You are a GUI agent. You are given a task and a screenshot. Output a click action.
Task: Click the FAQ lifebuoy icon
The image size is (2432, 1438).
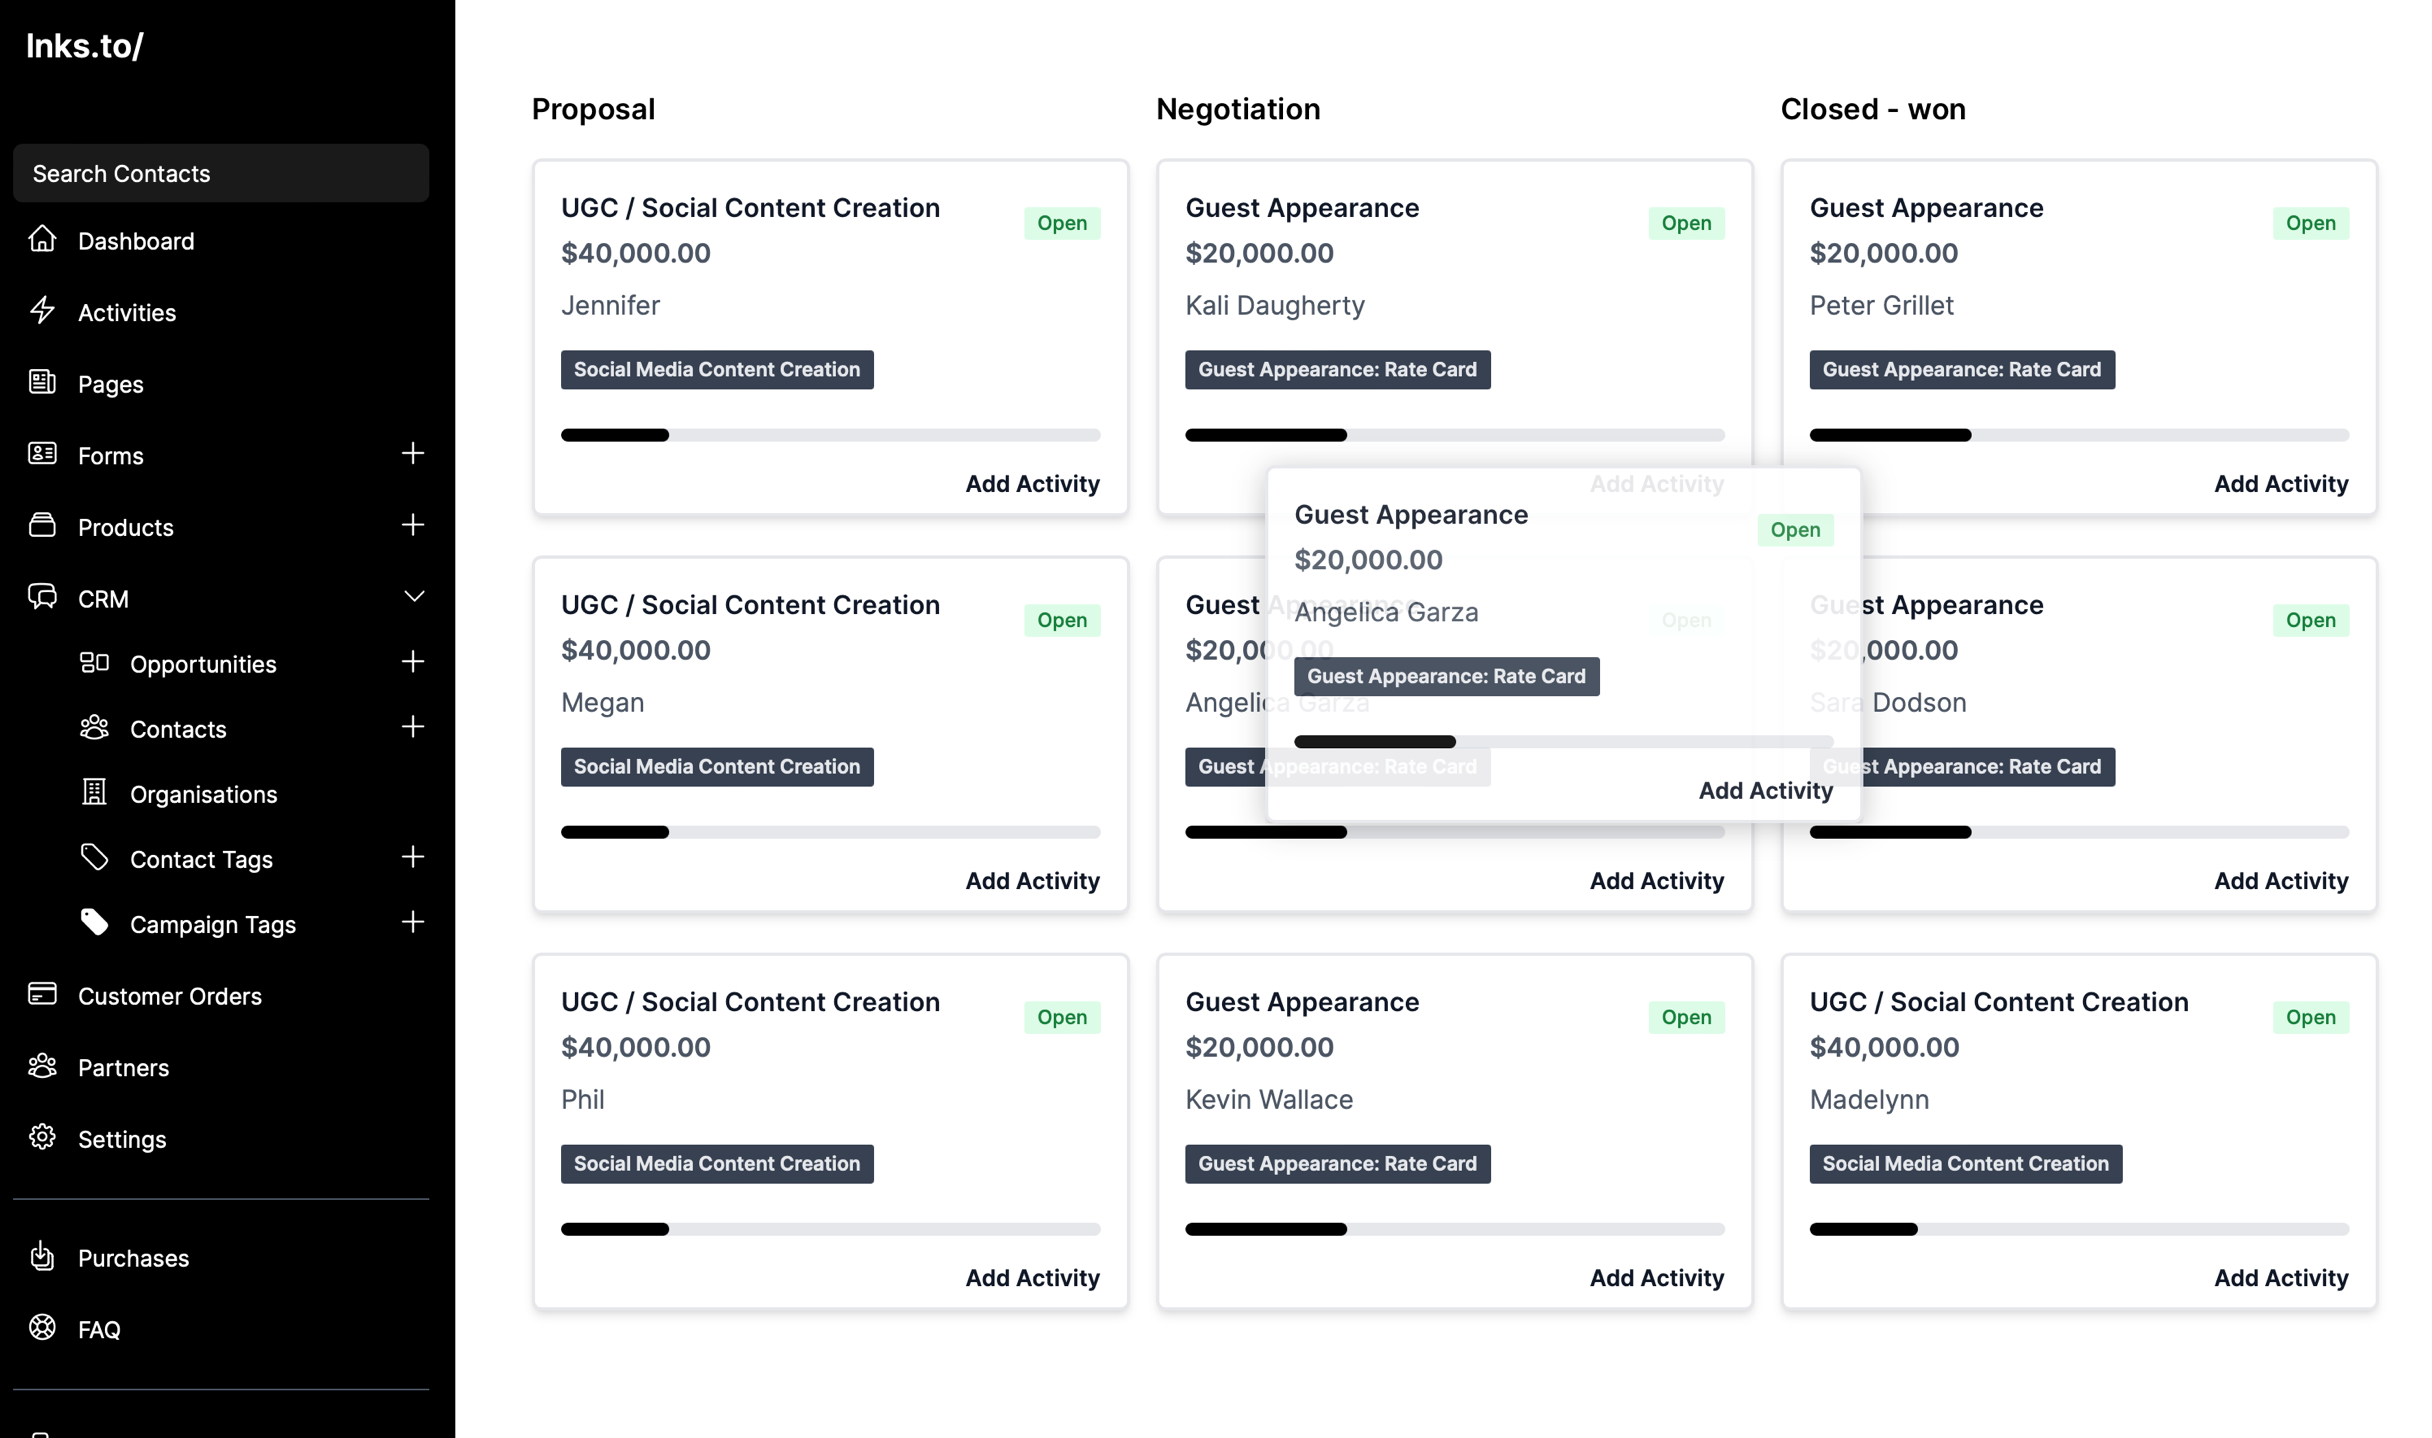[42, 1327]
